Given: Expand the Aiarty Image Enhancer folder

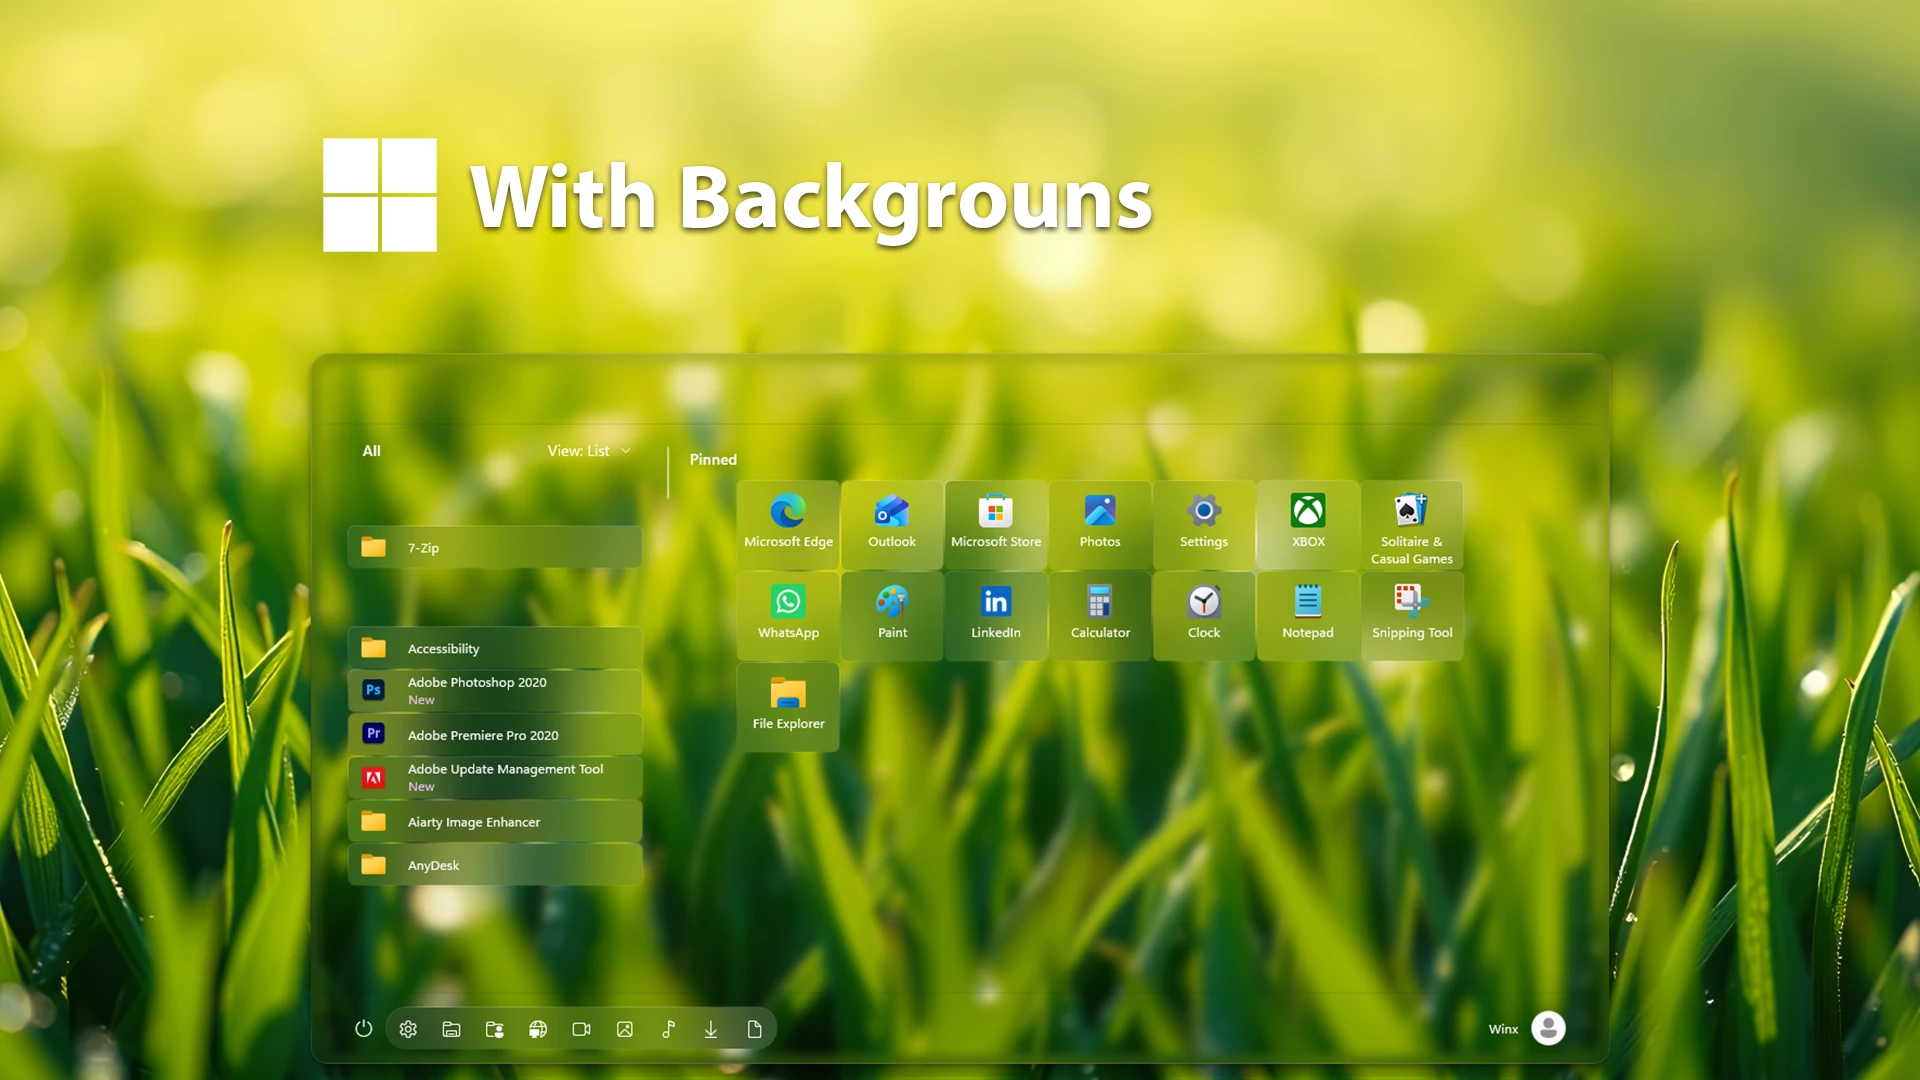Looking at the screenshot, I should tap(495, 821).
